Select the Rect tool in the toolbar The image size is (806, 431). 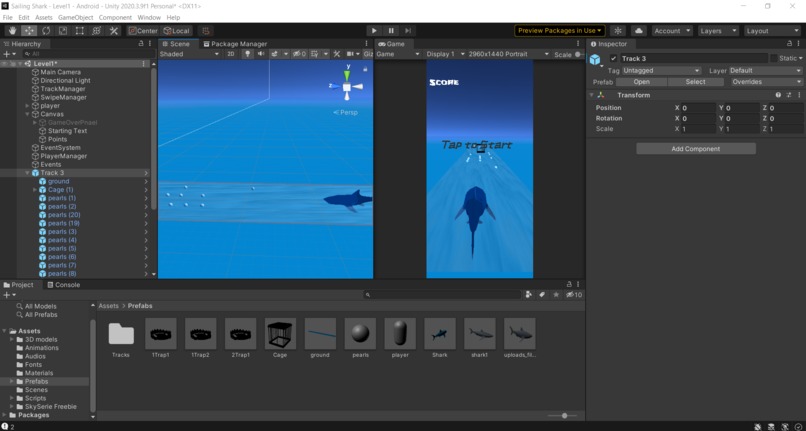pos(80,31)
